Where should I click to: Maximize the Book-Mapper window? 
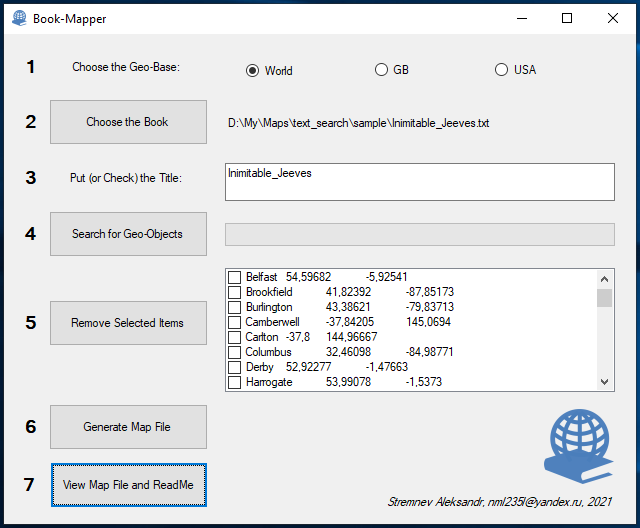coord(567,18)
